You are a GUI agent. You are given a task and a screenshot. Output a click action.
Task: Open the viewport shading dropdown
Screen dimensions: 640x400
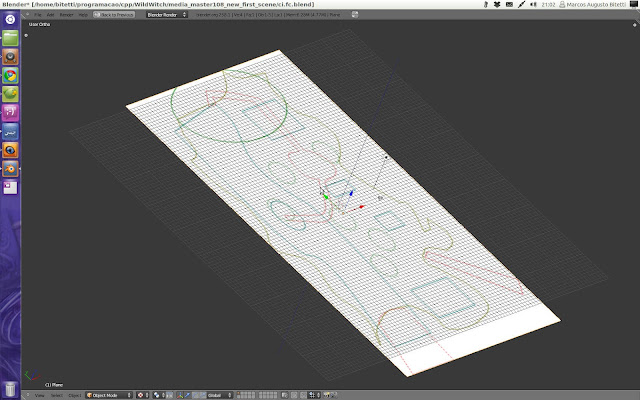pos(142,395)
